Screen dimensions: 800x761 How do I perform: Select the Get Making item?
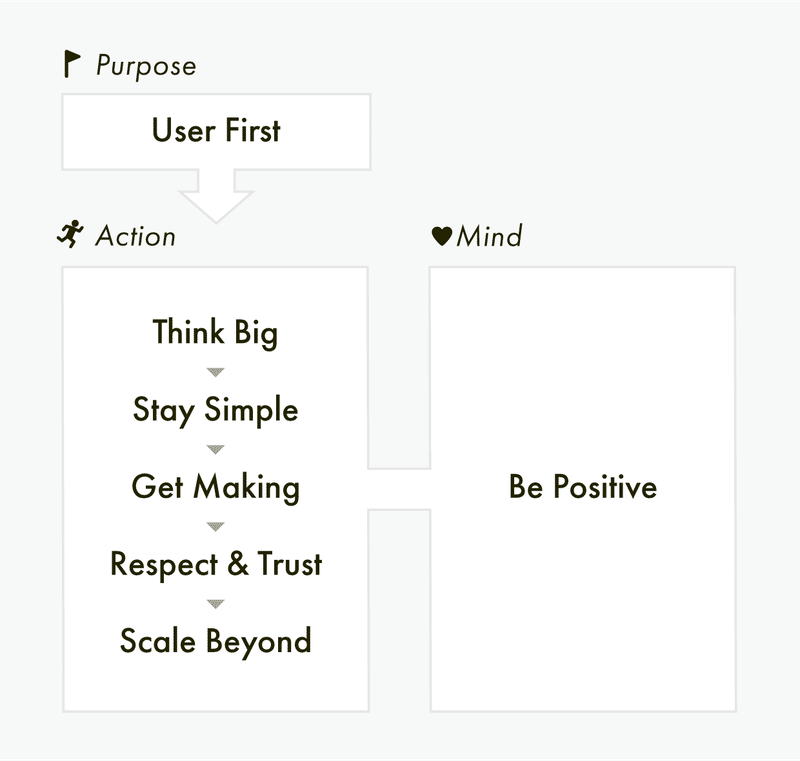[215, 487]
